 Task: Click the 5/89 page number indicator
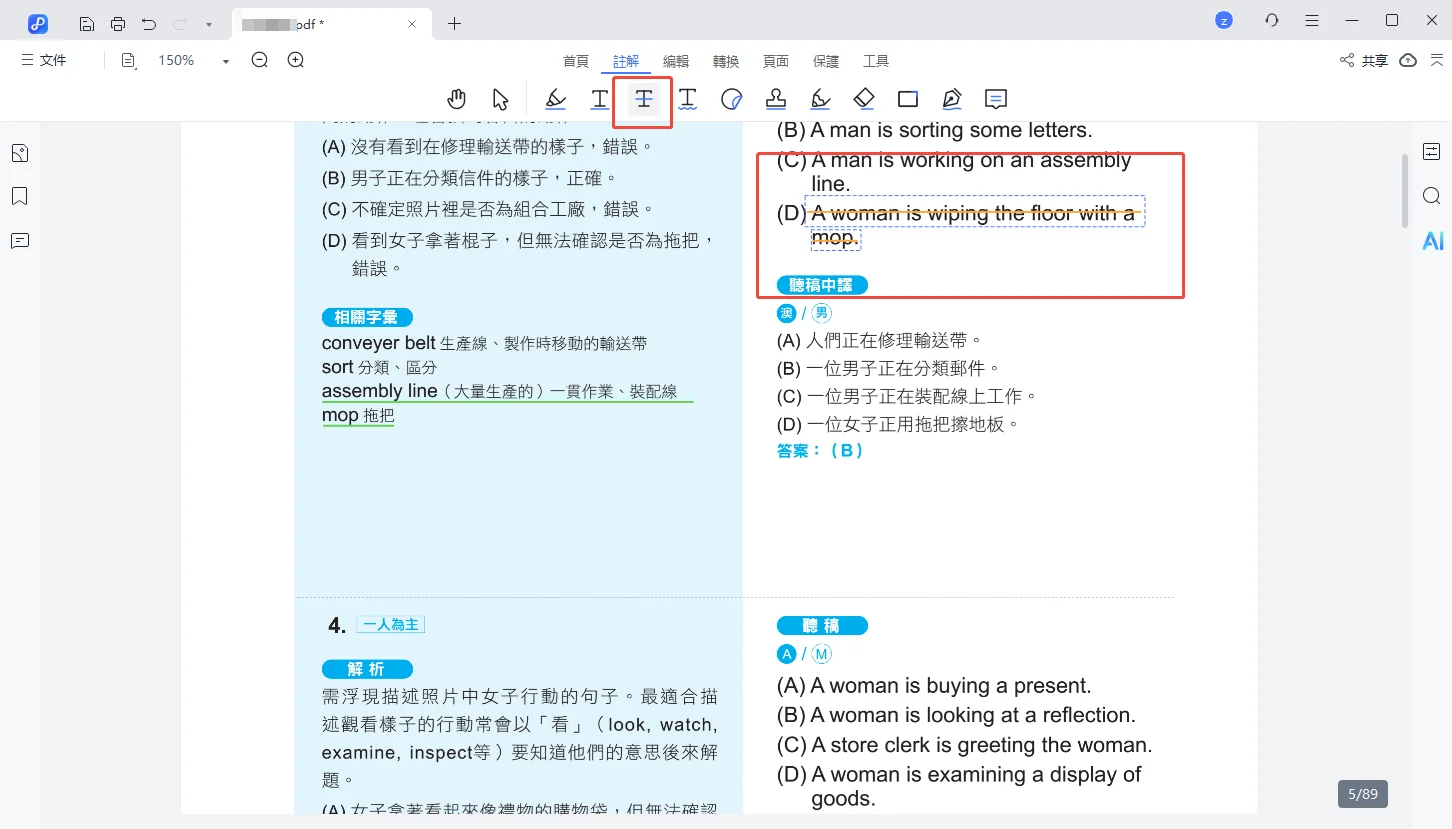[x=1362, y=794]
